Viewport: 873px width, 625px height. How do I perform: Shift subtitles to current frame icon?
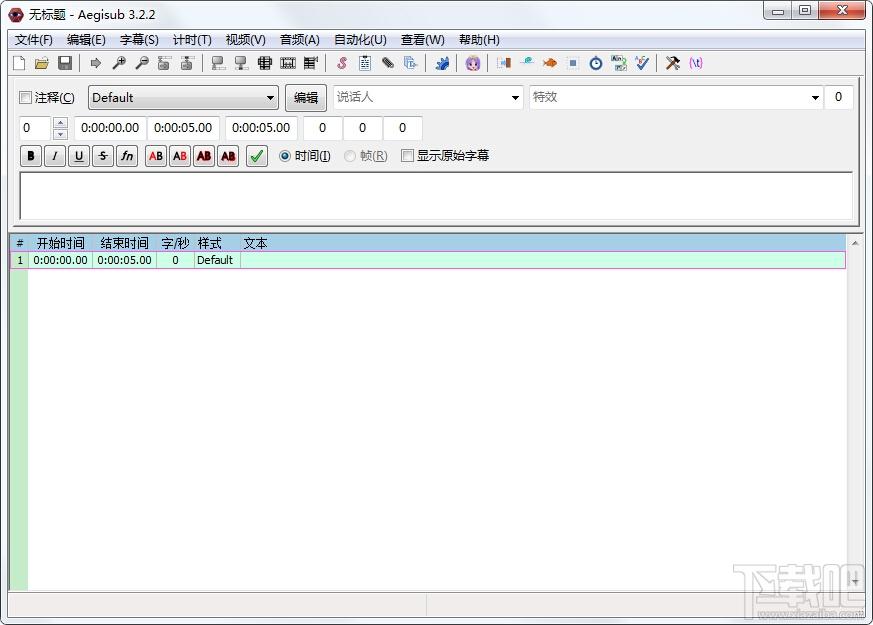pyautogui.click(x=311, y=63)
